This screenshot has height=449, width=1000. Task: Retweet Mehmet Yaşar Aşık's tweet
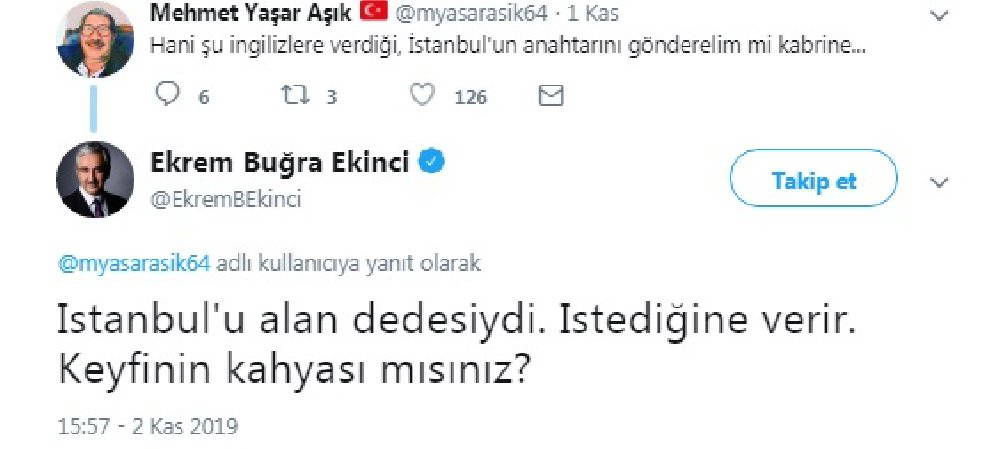pos(293,96)
